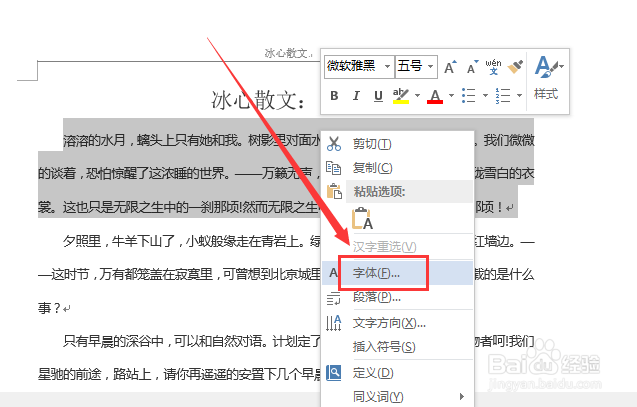Image resolution: width=637 pixels, height=407 pixels.
Task: Click the document title 冰心散文:
Action: click(x=258, y=100)
